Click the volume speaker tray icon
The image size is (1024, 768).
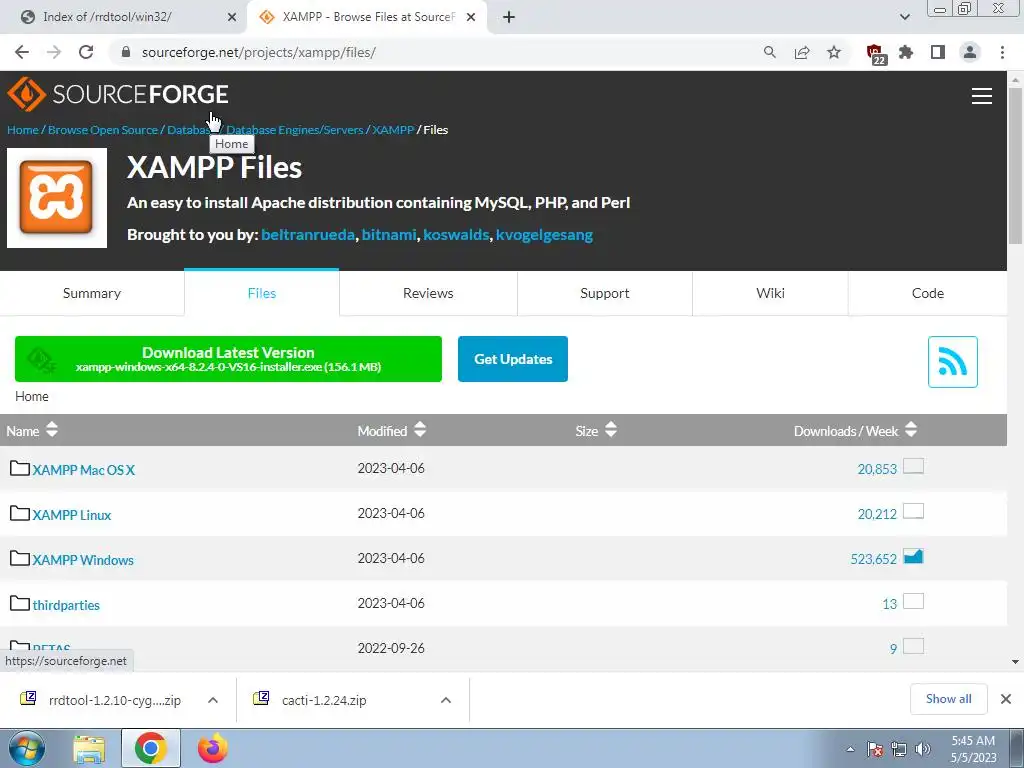tap(922, 749)
